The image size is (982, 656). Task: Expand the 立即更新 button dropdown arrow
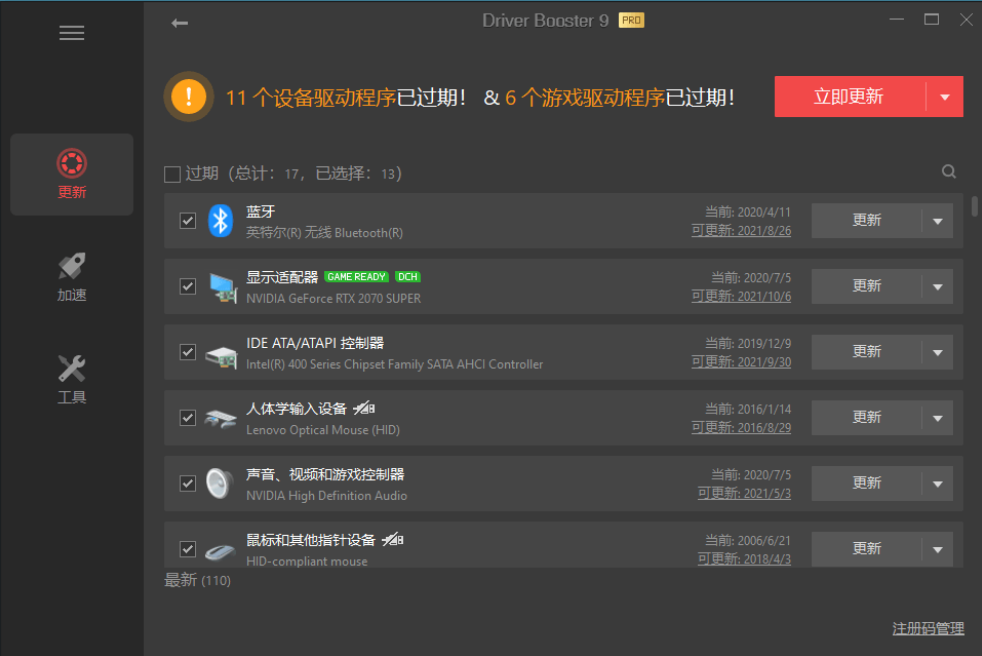(x=944, y=96)
